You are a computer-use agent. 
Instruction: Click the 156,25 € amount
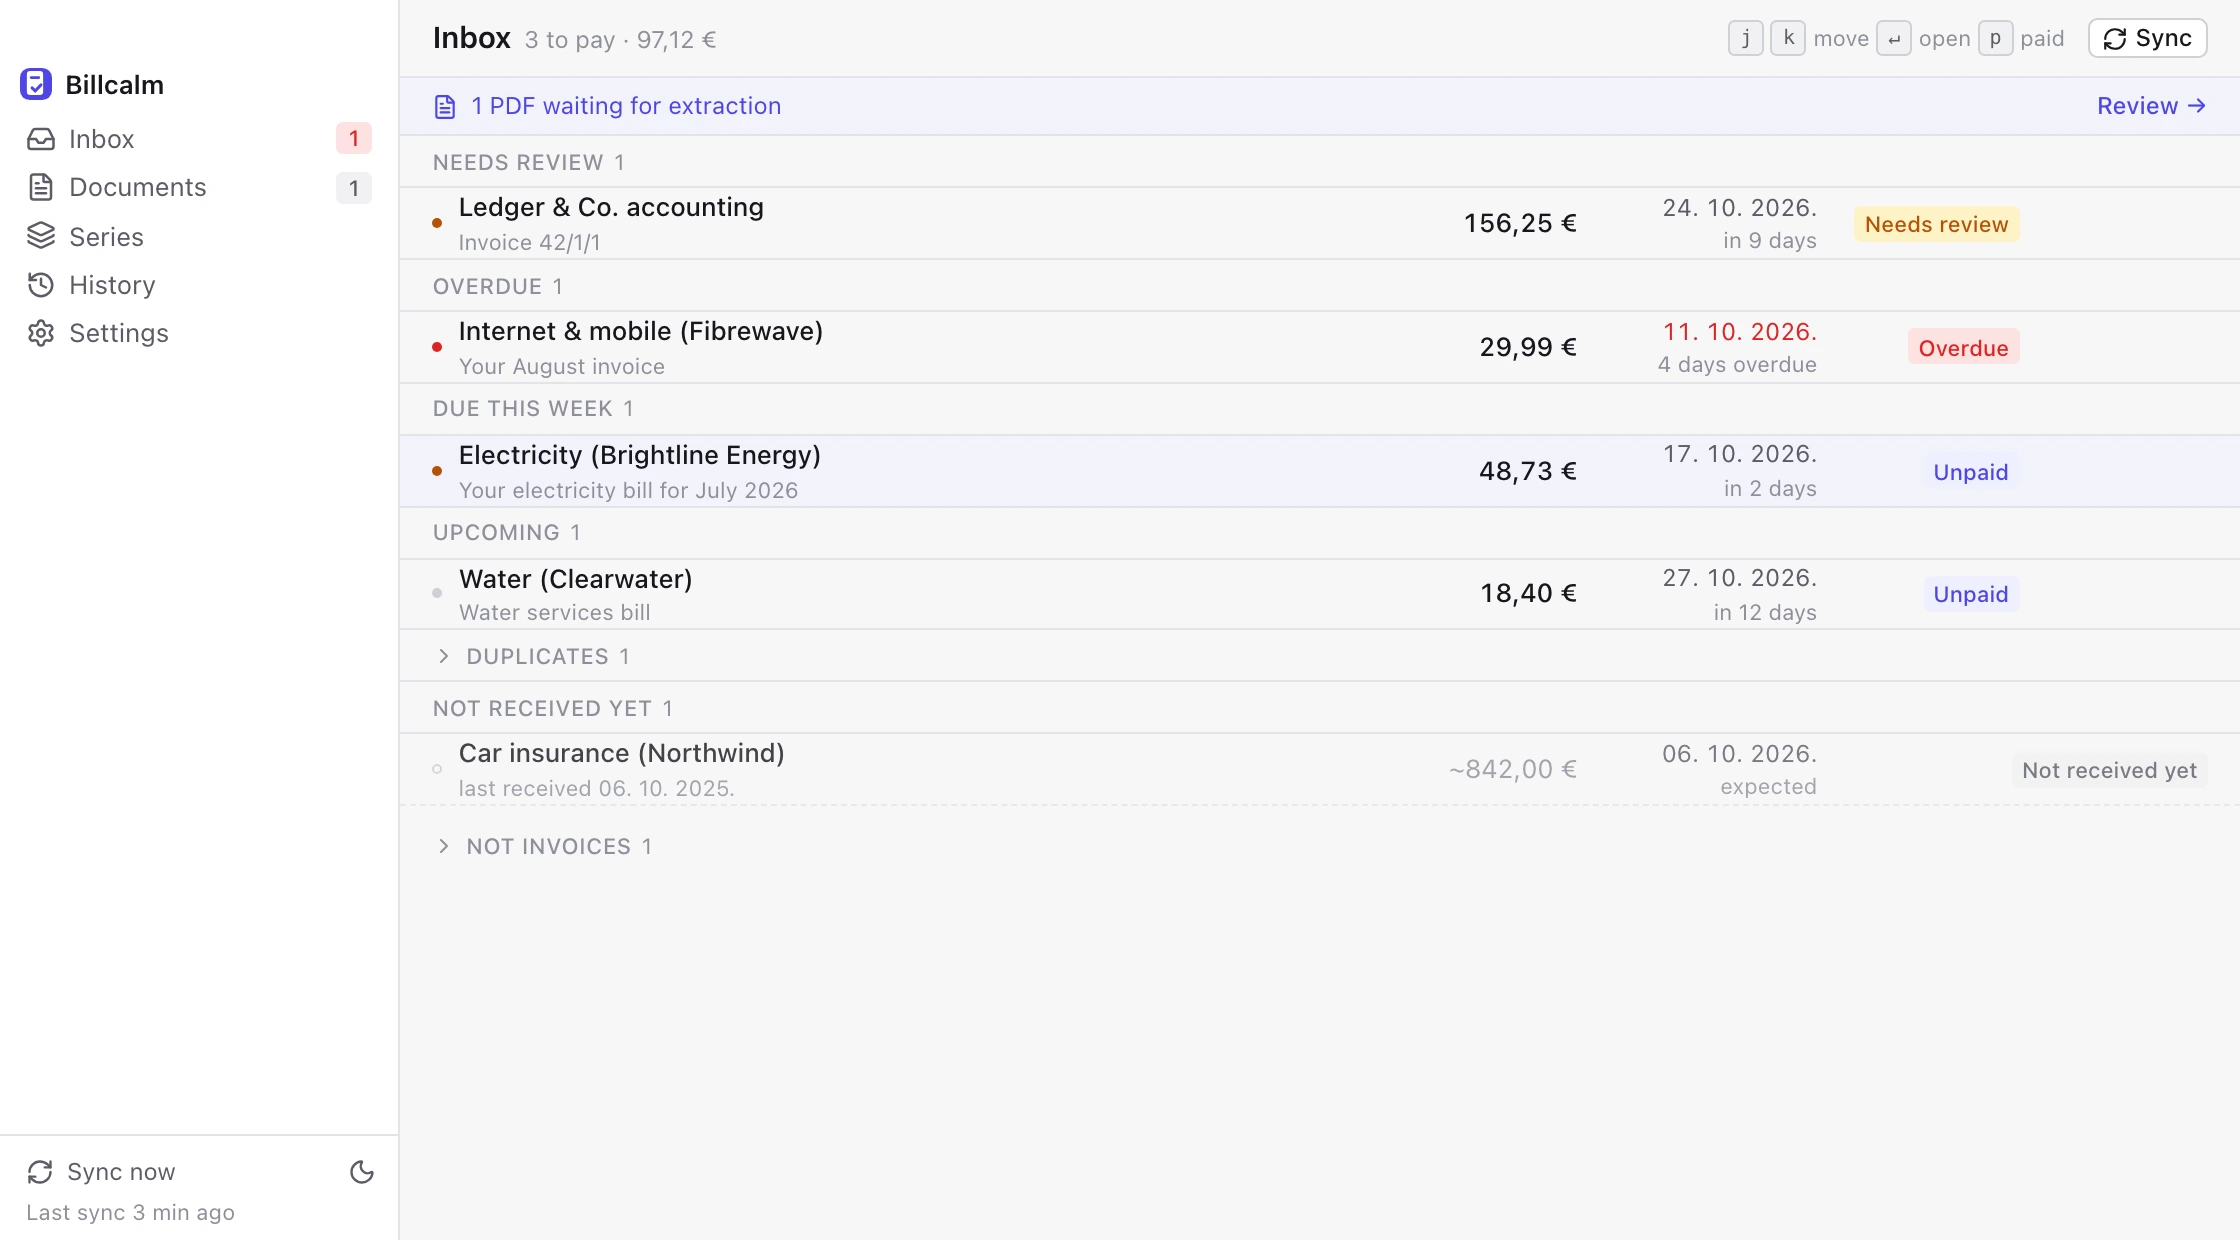(x=1520, y=223)
